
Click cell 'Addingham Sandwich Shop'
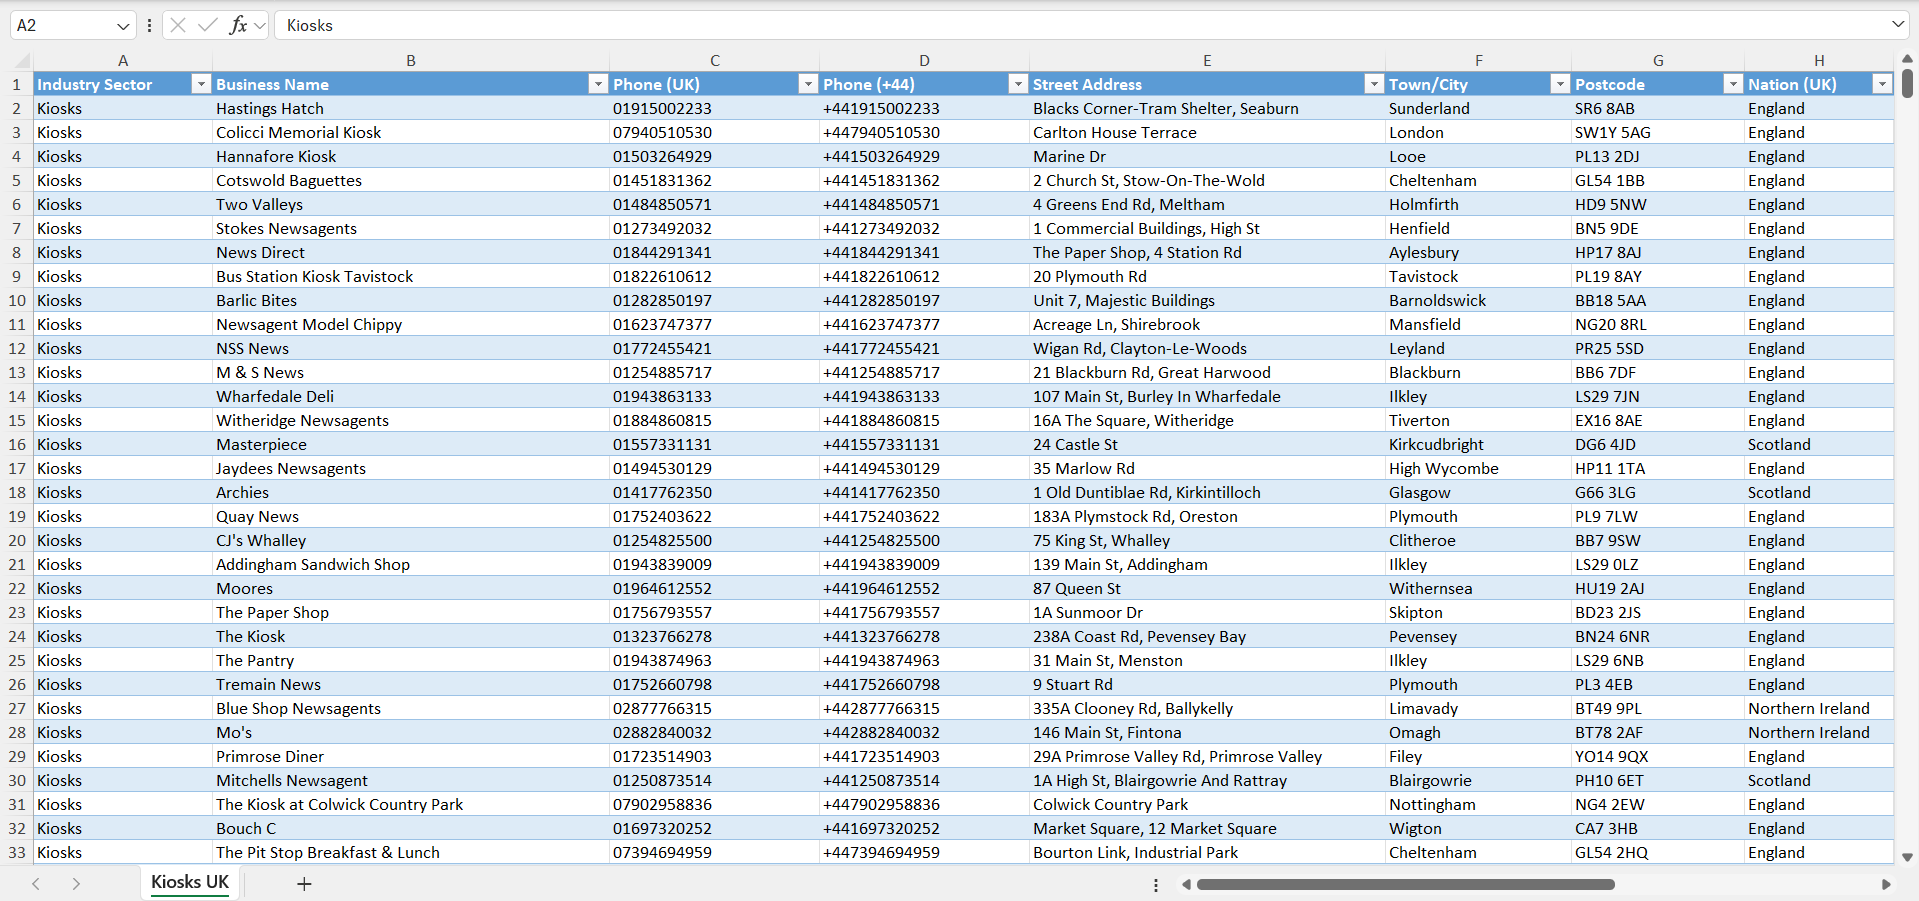pyautogui.click(x=411, y=564)
